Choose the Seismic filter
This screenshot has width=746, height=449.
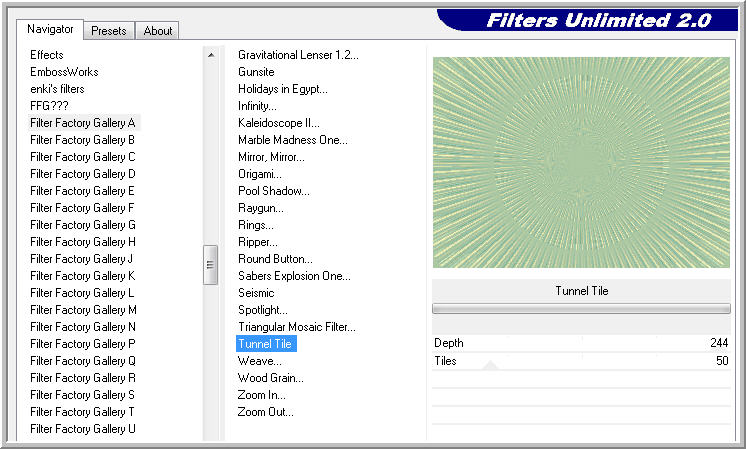click(256, 293)
